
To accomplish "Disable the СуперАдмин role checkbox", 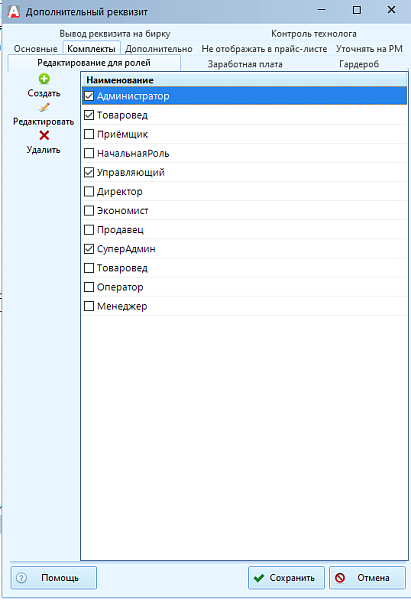I will tap(89, 249).
